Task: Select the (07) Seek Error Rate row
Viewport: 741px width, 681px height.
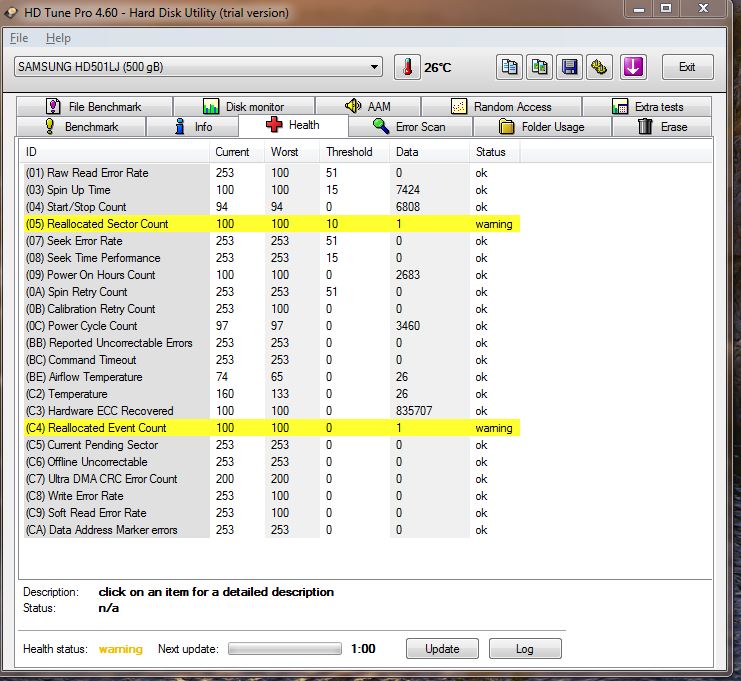Action: [272, 241]
